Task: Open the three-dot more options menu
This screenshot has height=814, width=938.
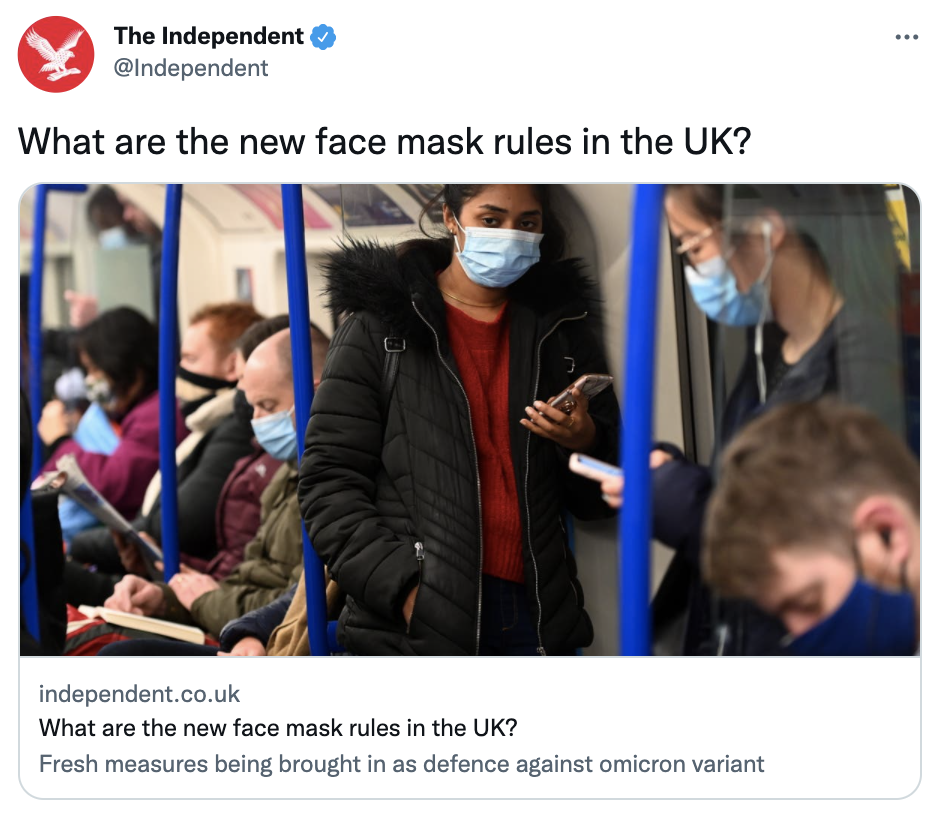Action: 906,37
